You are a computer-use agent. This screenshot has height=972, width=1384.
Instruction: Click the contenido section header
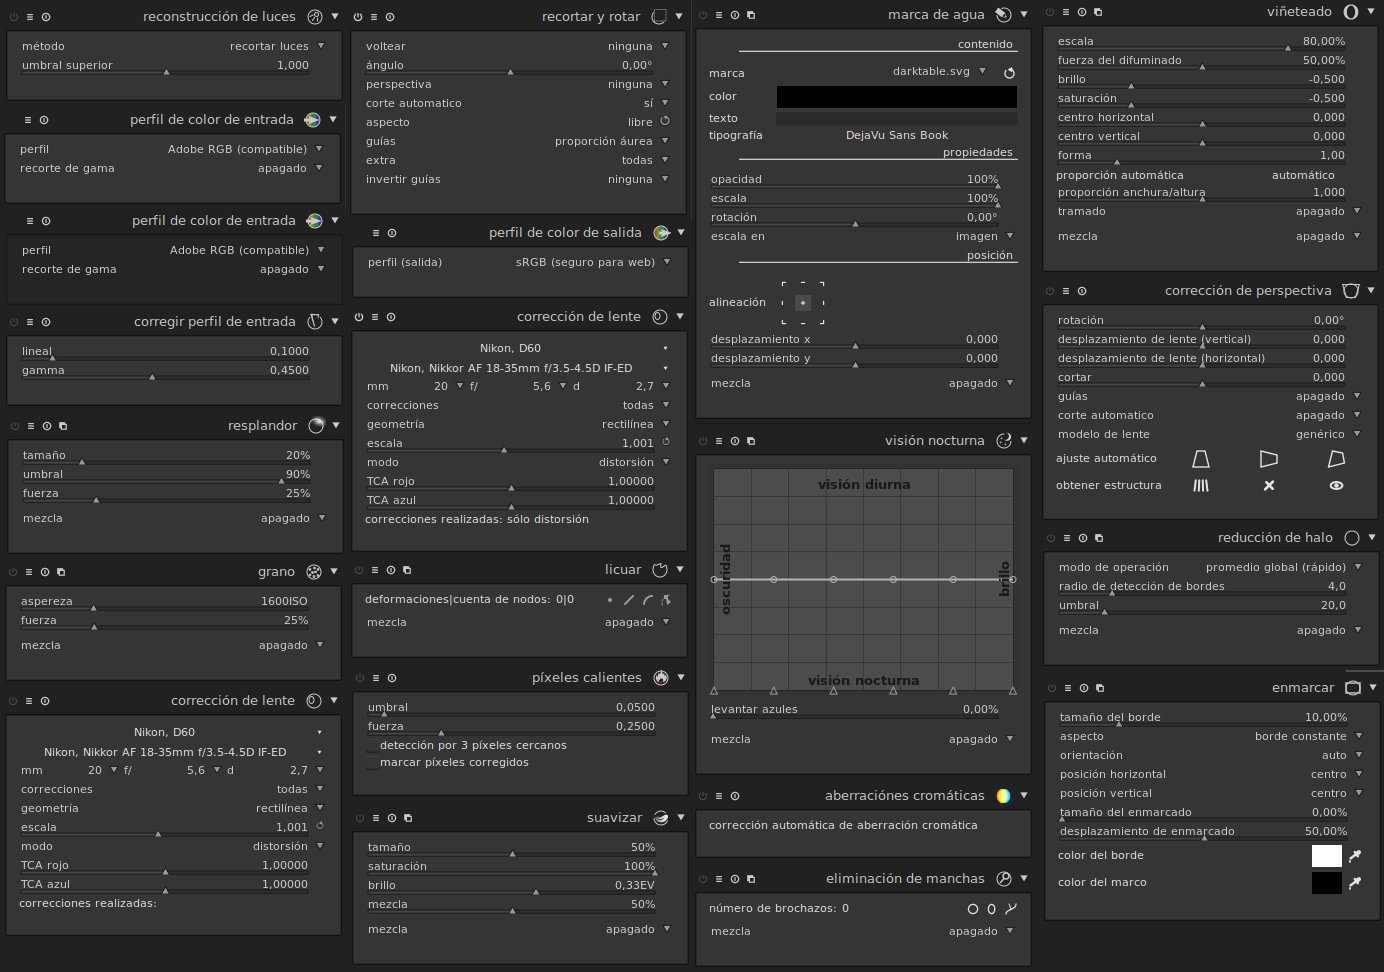point(985,45)
